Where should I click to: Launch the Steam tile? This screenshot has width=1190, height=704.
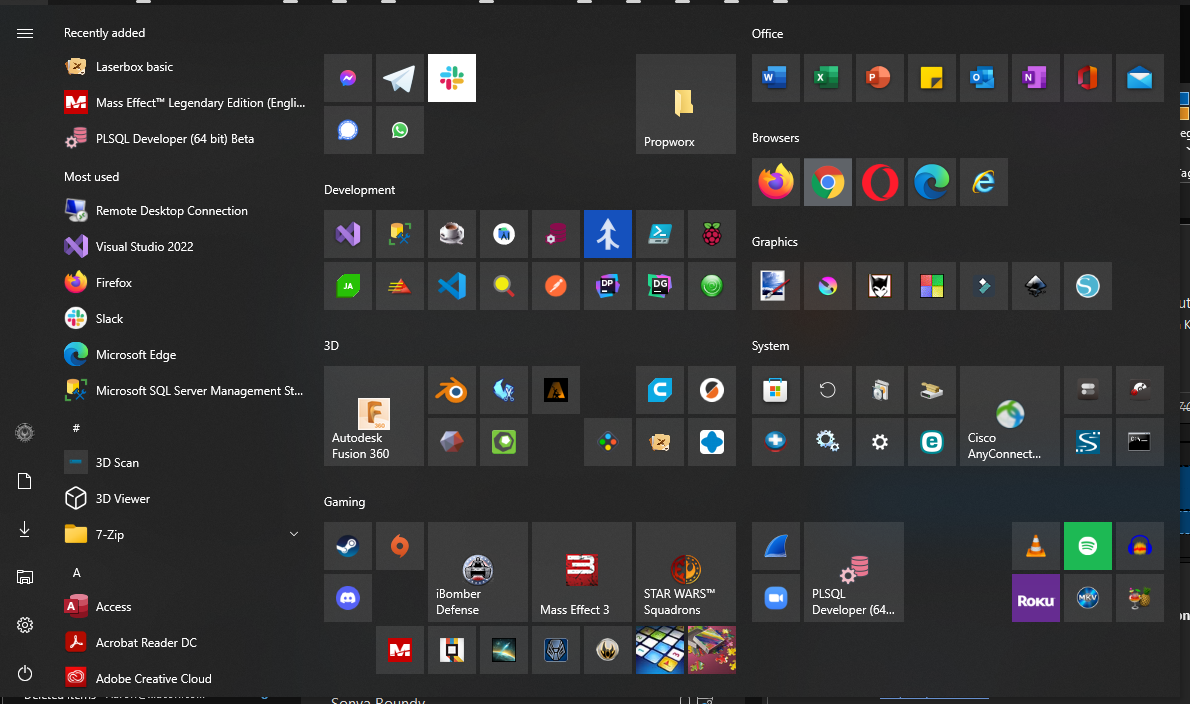[348, 545]
